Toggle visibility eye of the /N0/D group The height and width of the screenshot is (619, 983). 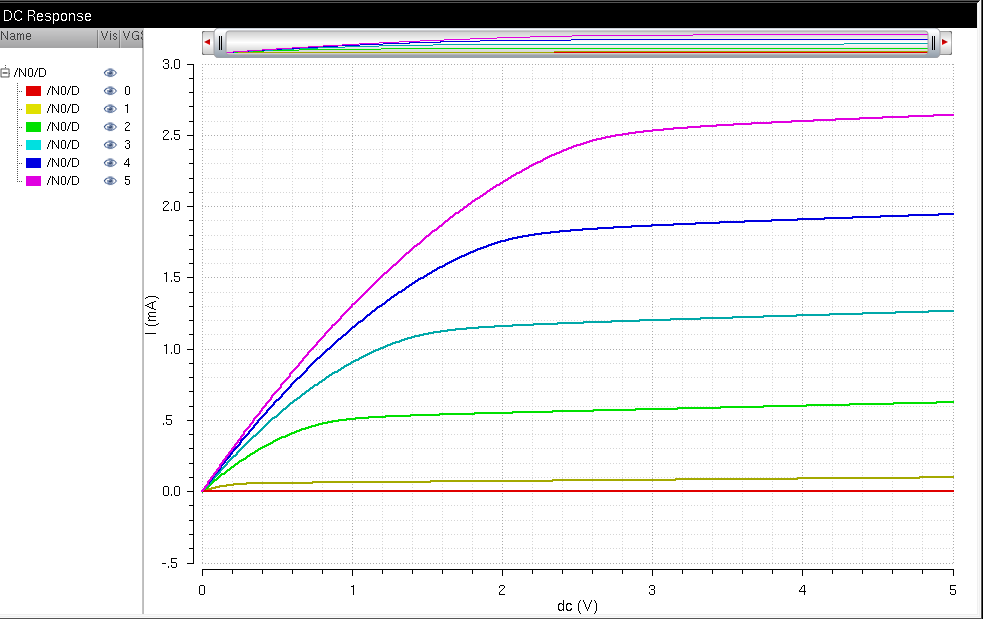click(110, 73)
